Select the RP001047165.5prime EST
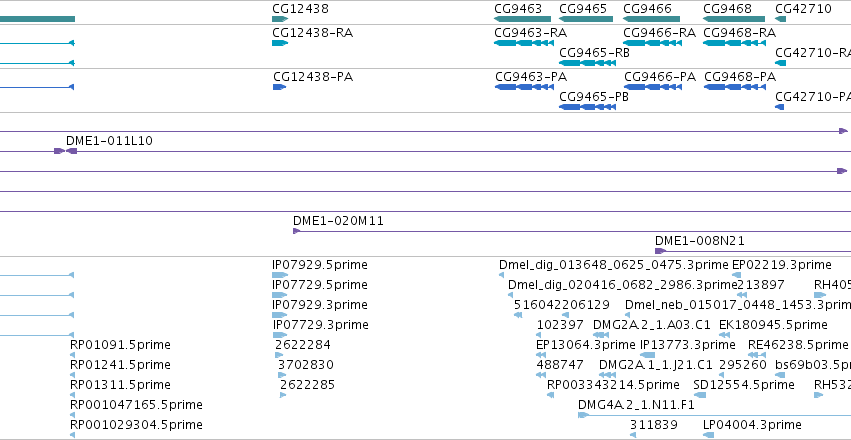Viewport: 851px width, 440px height. point(72,415)
